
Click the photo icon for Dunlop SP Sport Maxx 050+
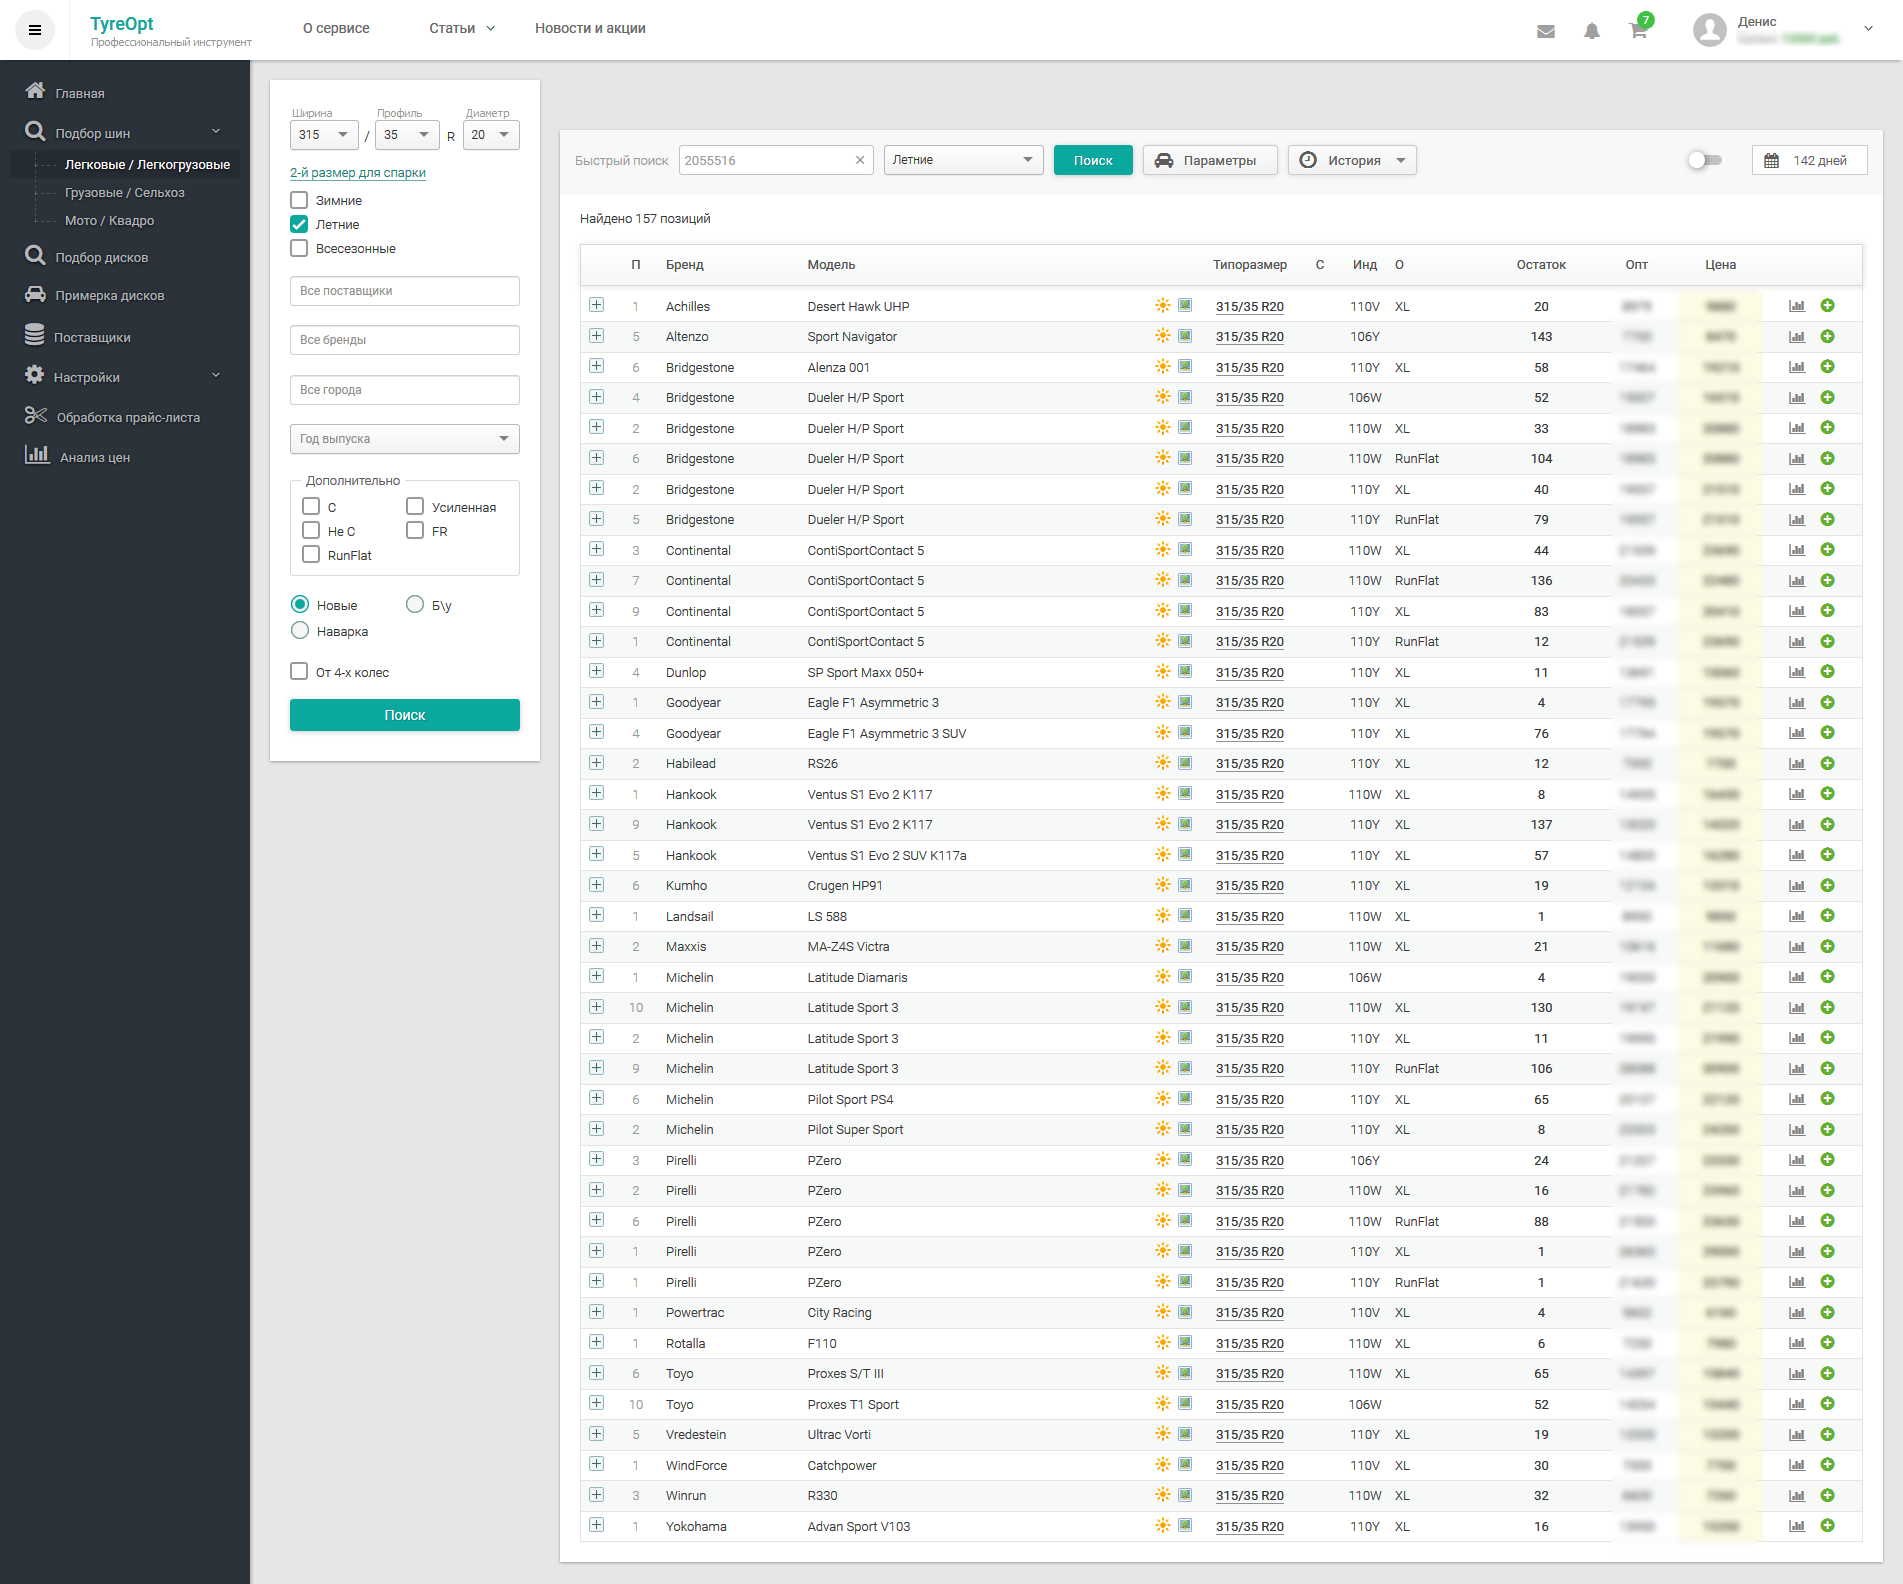(x=1185, y=672)
